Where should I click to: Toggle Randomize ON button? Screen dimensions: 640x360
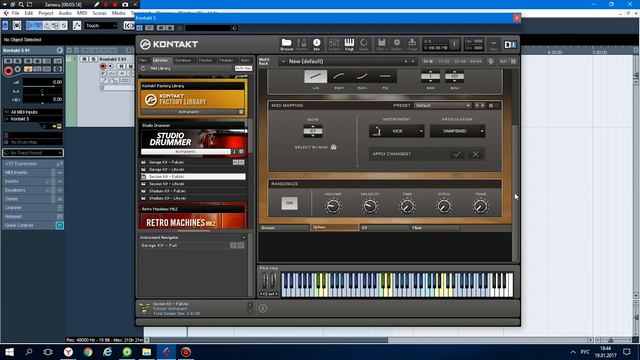[289, 203]
